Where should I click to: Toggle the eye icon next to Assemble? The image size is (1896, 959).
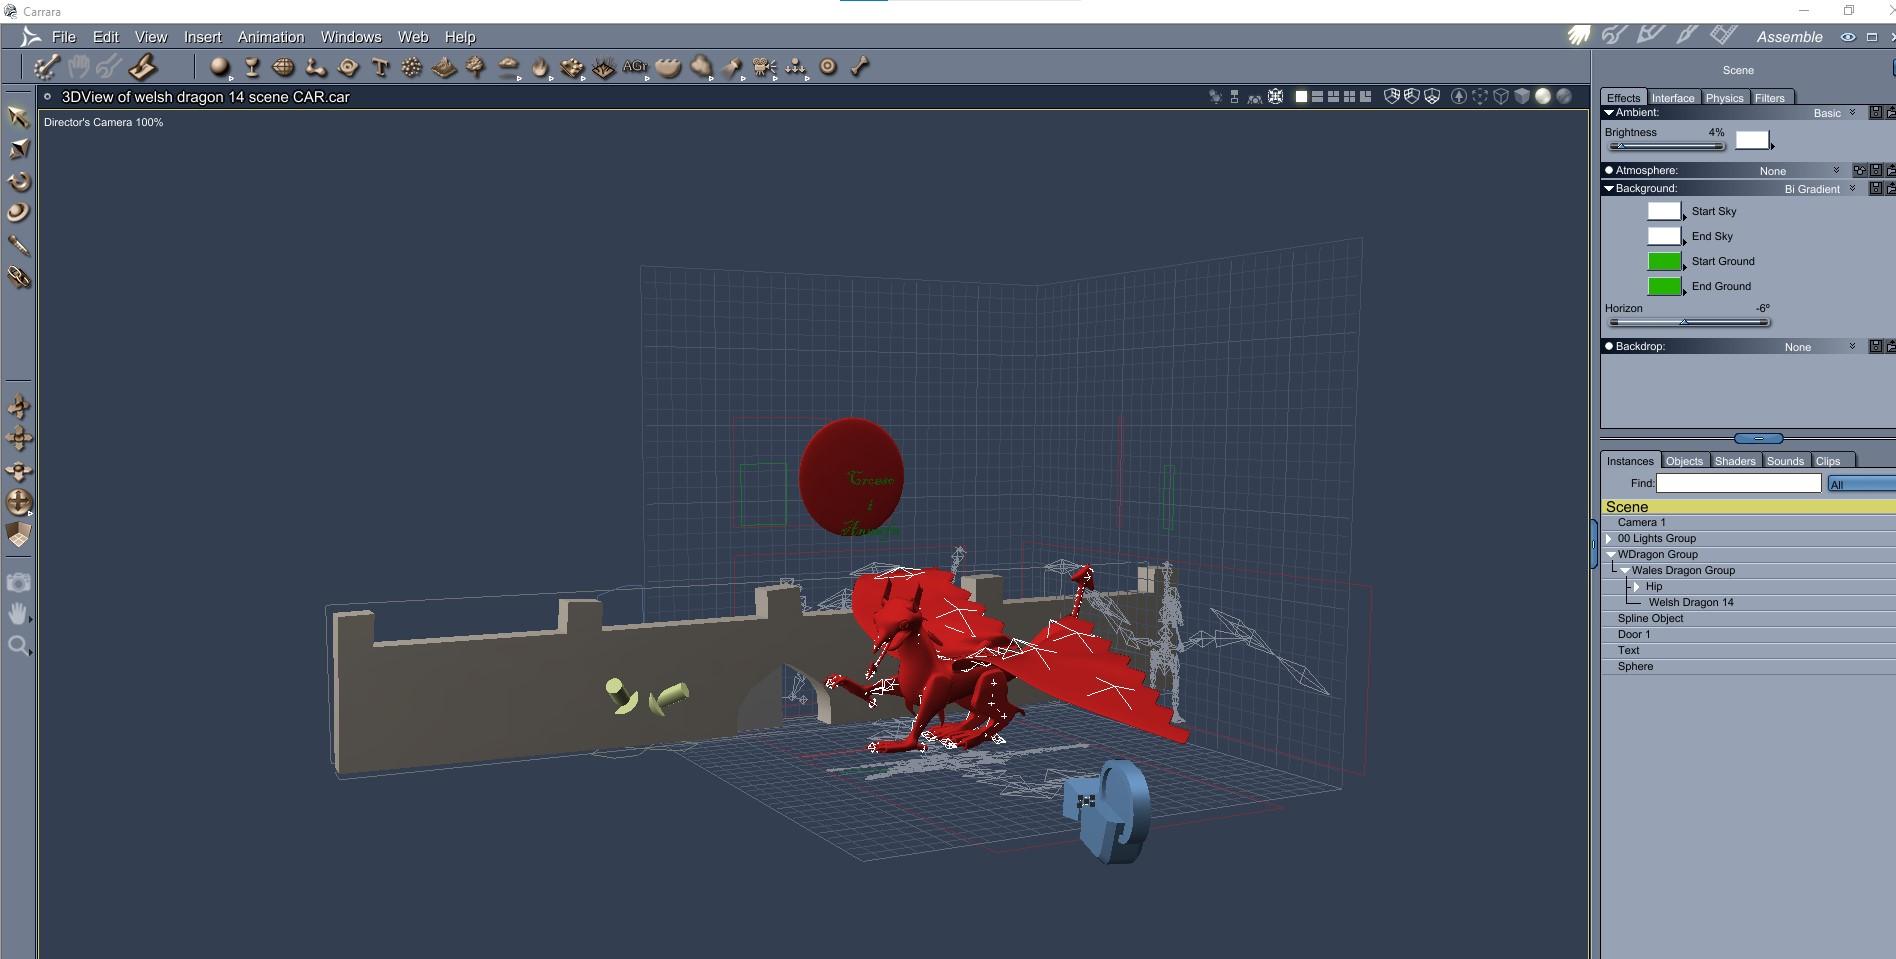tap(1847, 37)
